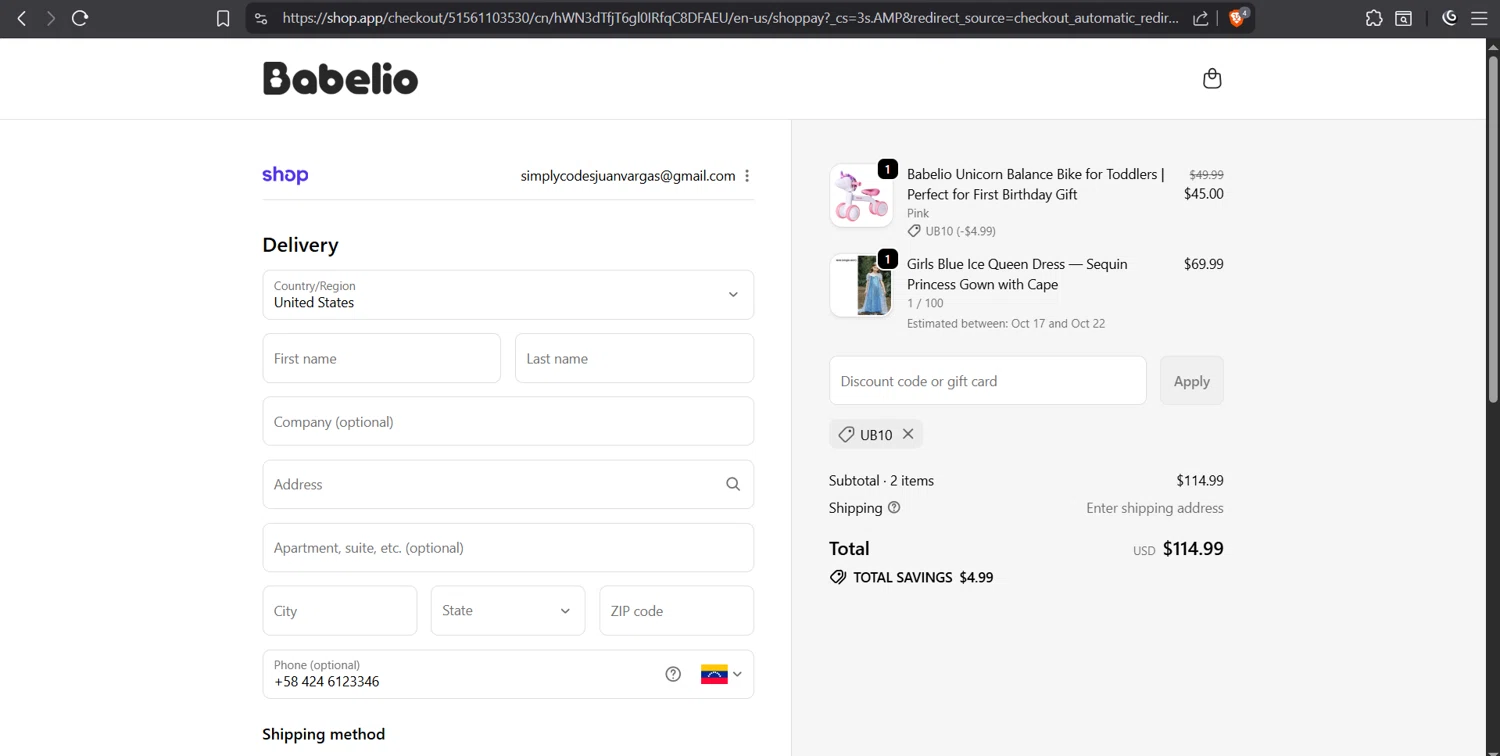Focus the ZIP code field

coord(677,611)
